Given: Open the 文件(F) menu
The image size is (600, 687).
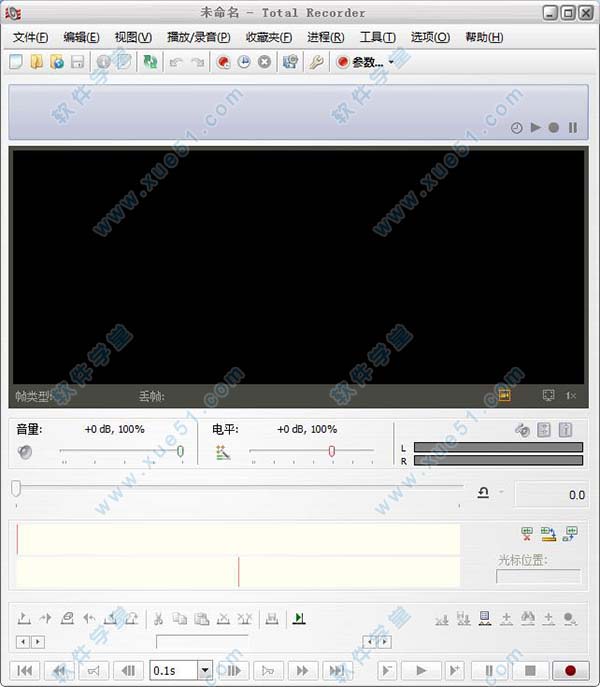Looking at the screenshot, I should [x=30, y=37].
